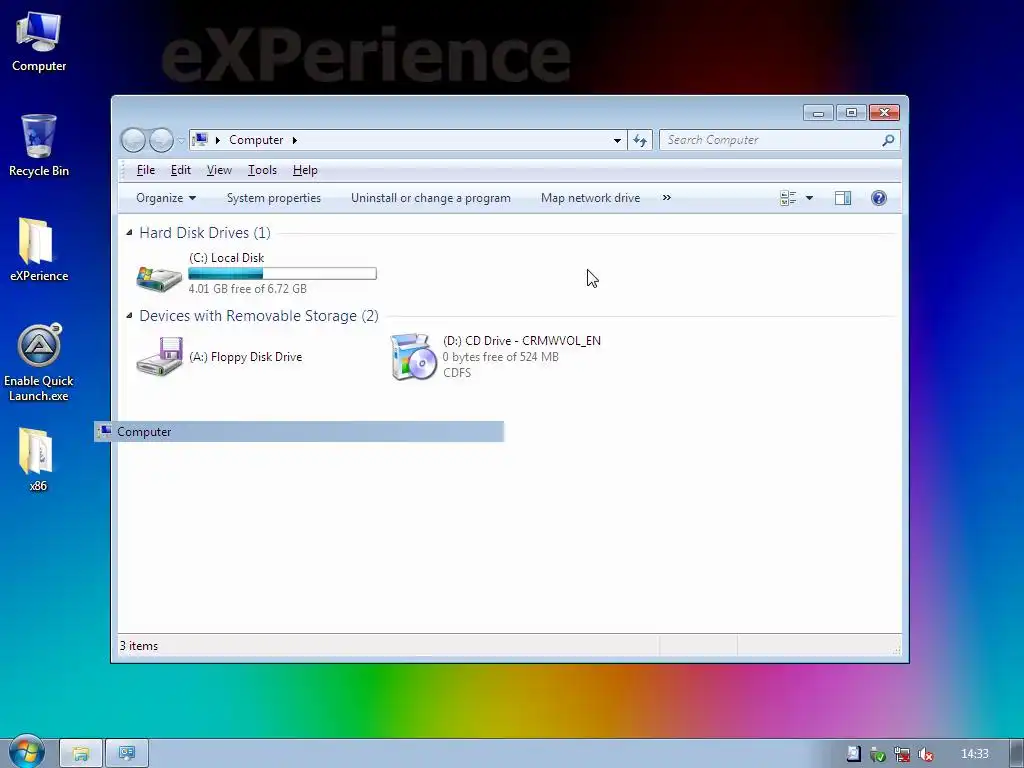The width and height of the screenshot is (1024, 768).
Task: Select the (A:) Floppy Disk Drive icon
Action: [x=159, y=357]
